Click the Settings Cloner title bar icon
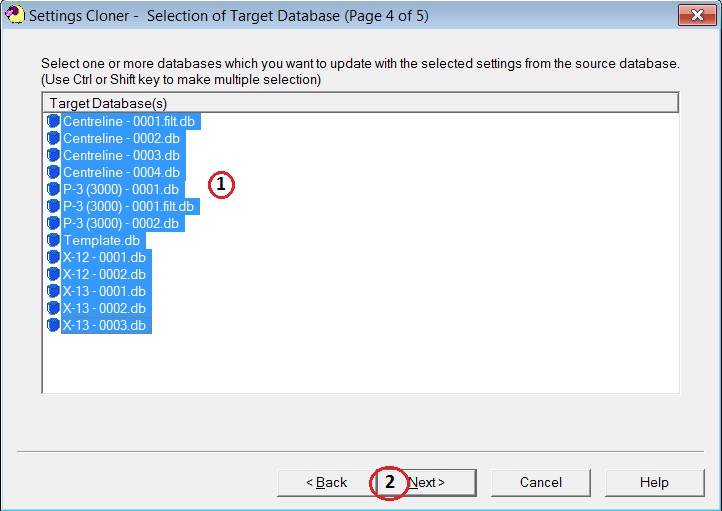The image size is (722, 511). [x=14, y=16]
